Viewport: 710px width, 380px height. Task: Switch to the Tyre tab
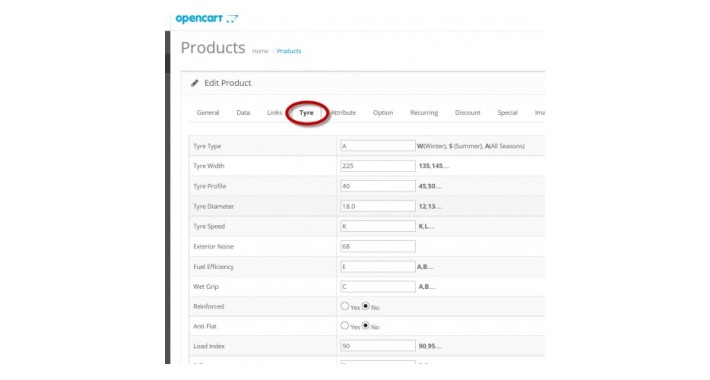click(x=307, y=112)
